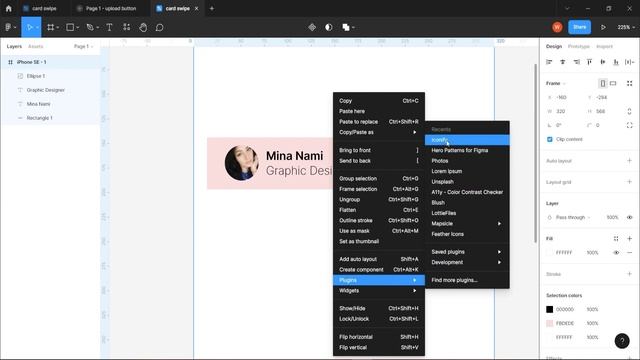Click the Boolean union icon in toolbar
640x360 pixels.
[346, 27]
